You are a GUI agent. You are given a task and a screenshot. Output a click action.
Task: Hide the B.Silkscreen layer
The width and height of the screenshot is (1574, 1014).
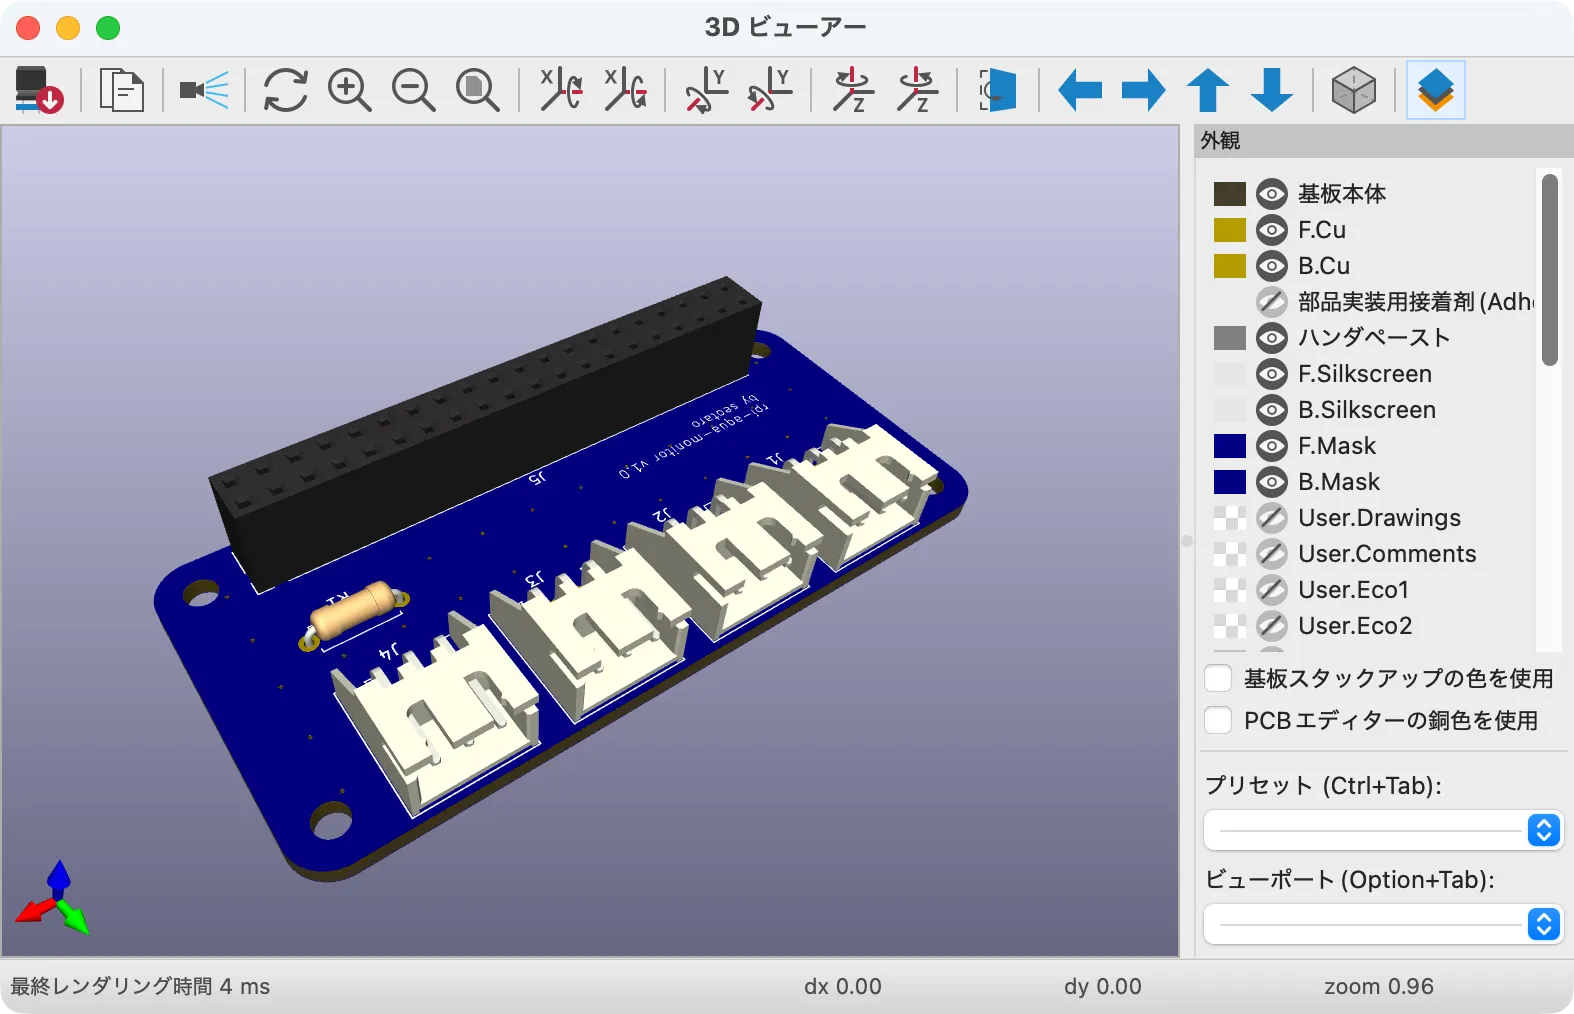pos(1271,410)
